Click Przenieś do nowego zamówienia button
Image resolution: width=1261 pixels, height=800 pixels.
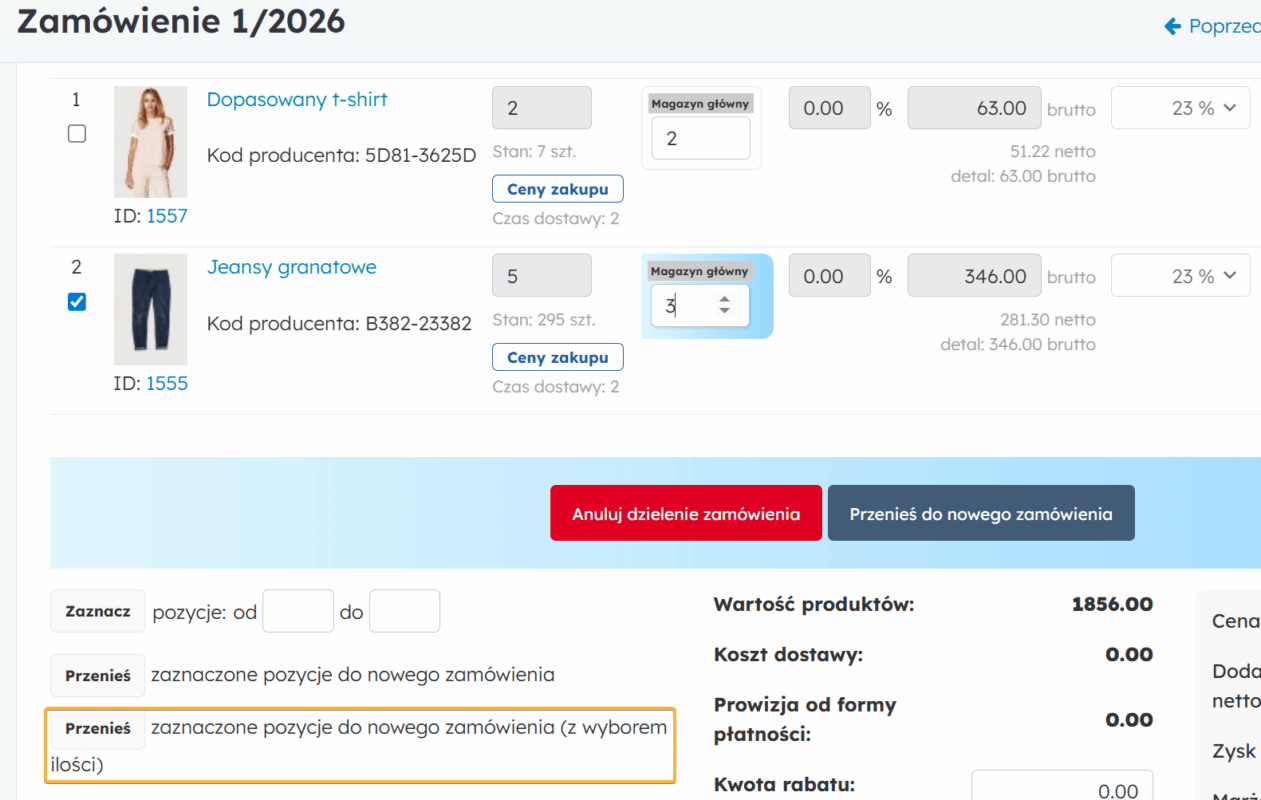[980, 514]
